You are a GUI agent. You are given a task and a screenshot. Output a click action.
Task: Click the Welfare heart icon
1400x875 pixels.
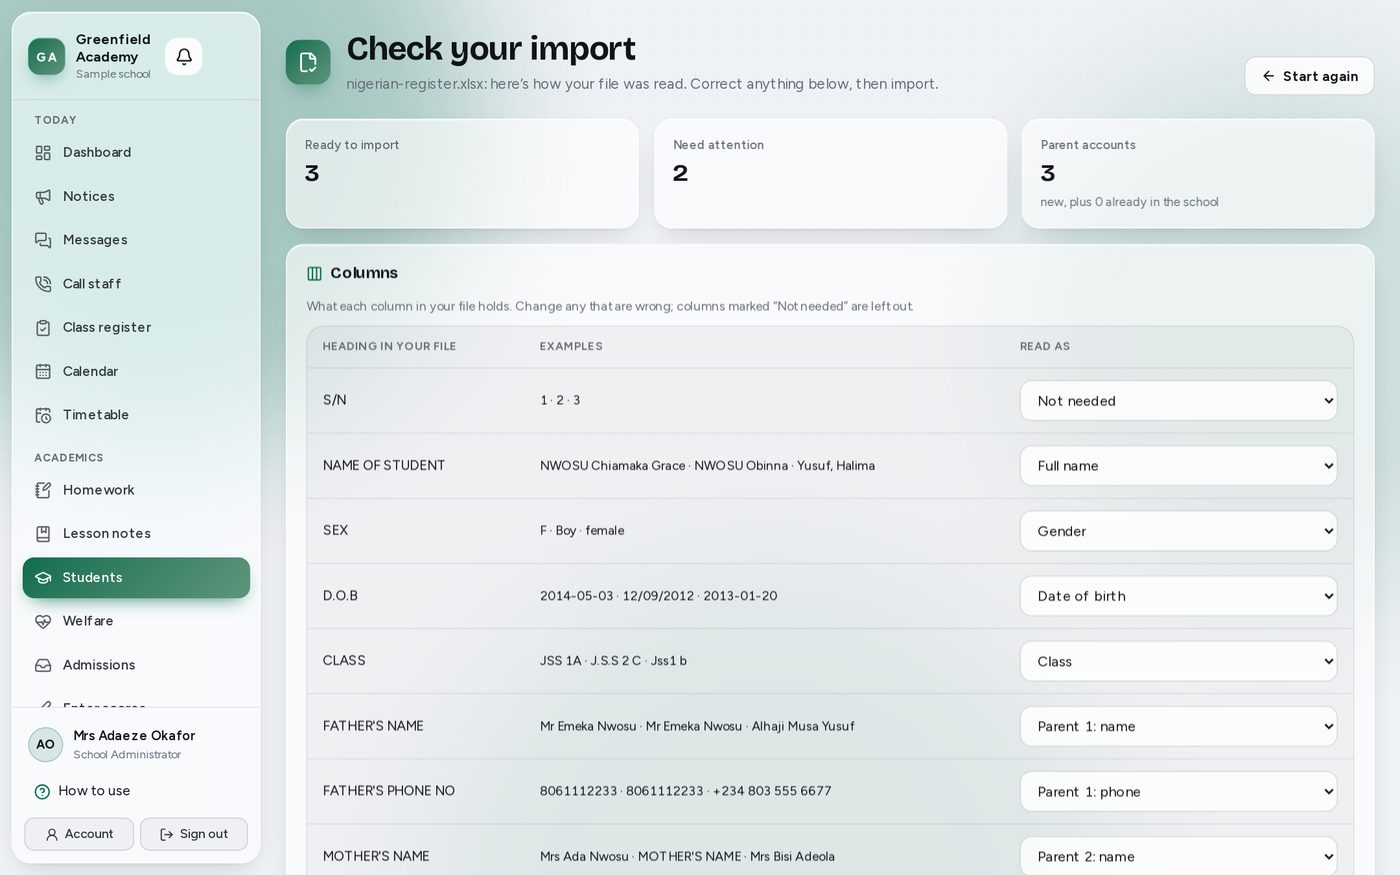tap(43, 621)
